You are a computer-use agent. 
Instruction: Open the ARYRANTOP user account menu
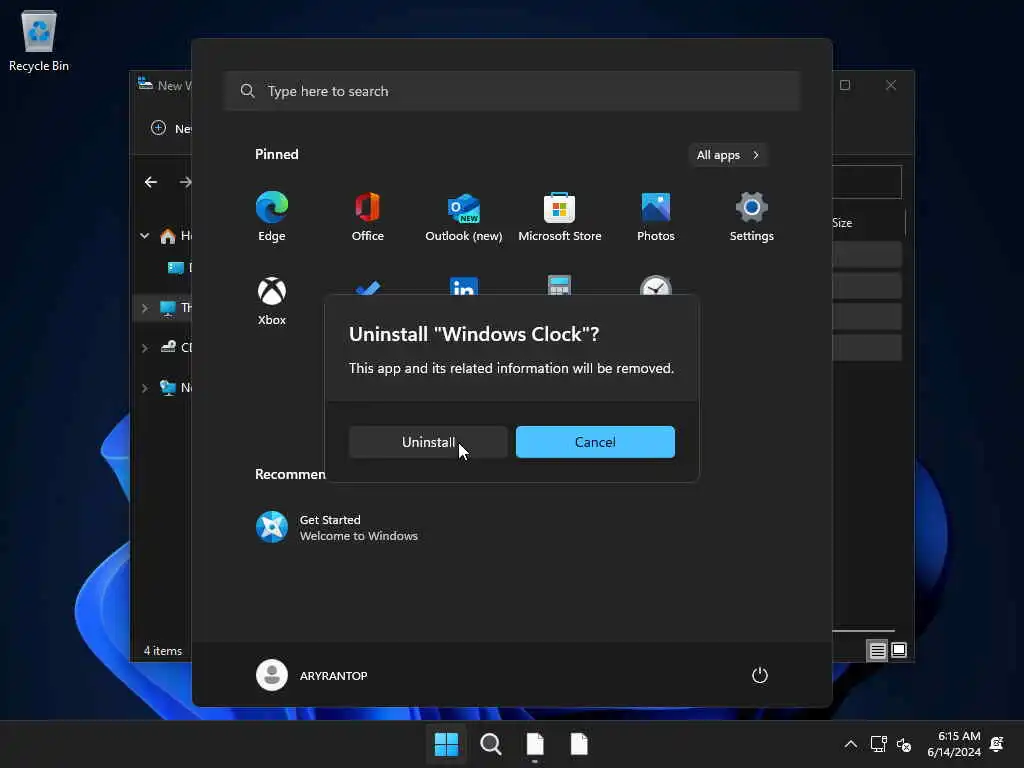[x=312, y=675]
